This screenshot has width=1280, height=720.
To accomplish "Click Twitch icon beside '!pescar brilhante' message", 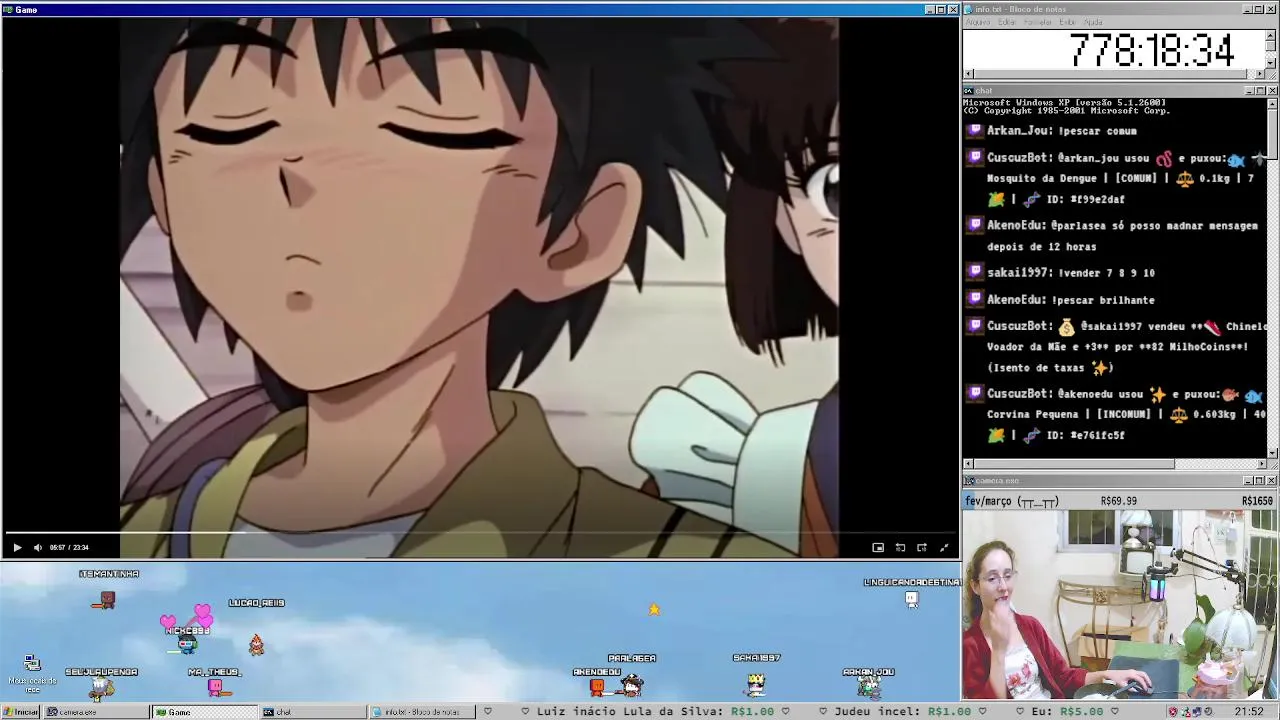I will pyautogui.click(x=975, y=299).
